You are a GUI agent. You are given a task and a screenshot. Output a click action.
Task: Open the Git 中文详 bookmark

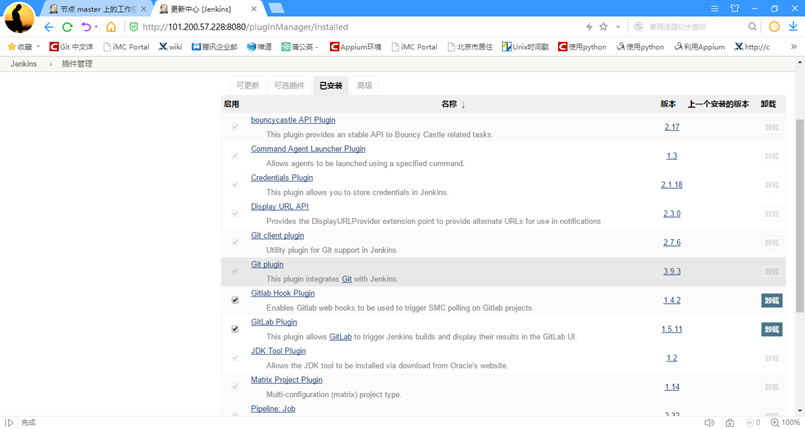pos(71,47)
